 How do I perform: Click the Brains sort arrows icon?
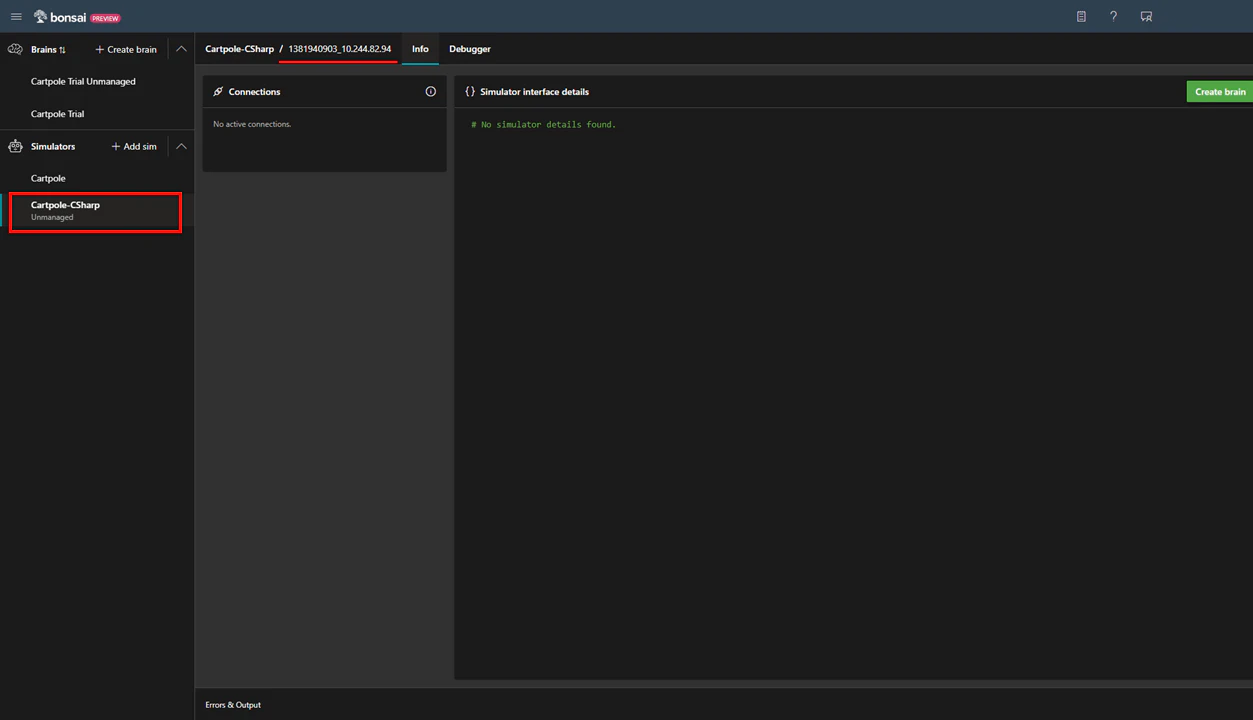pyautogui.click(x=62, y=50)
